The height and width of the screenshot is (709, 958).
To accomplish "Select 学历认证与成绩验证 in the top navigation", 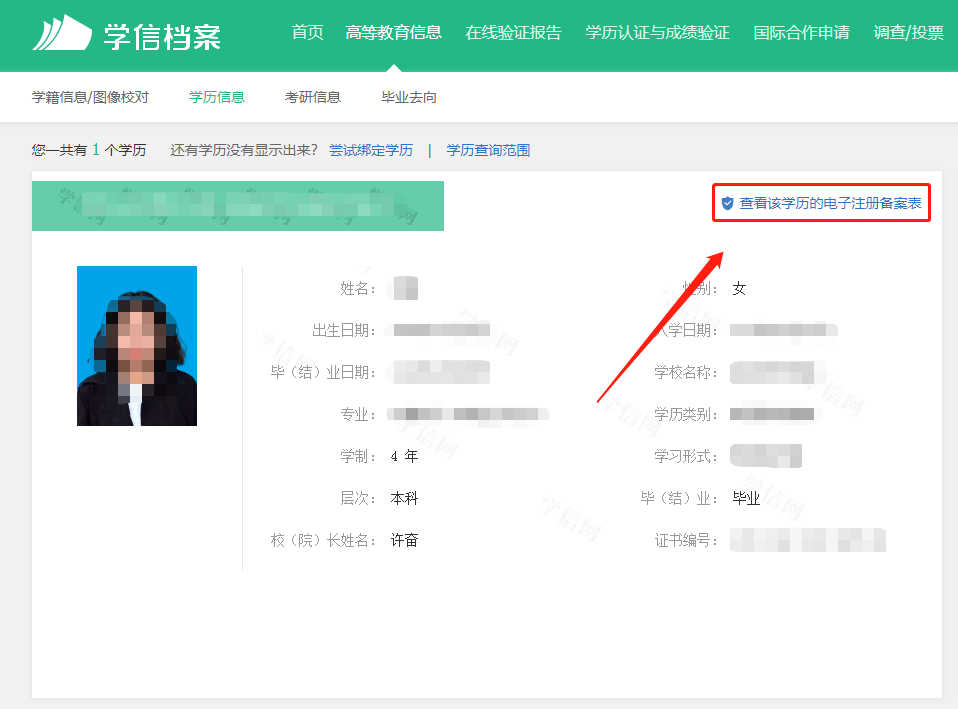I will 657,32.
